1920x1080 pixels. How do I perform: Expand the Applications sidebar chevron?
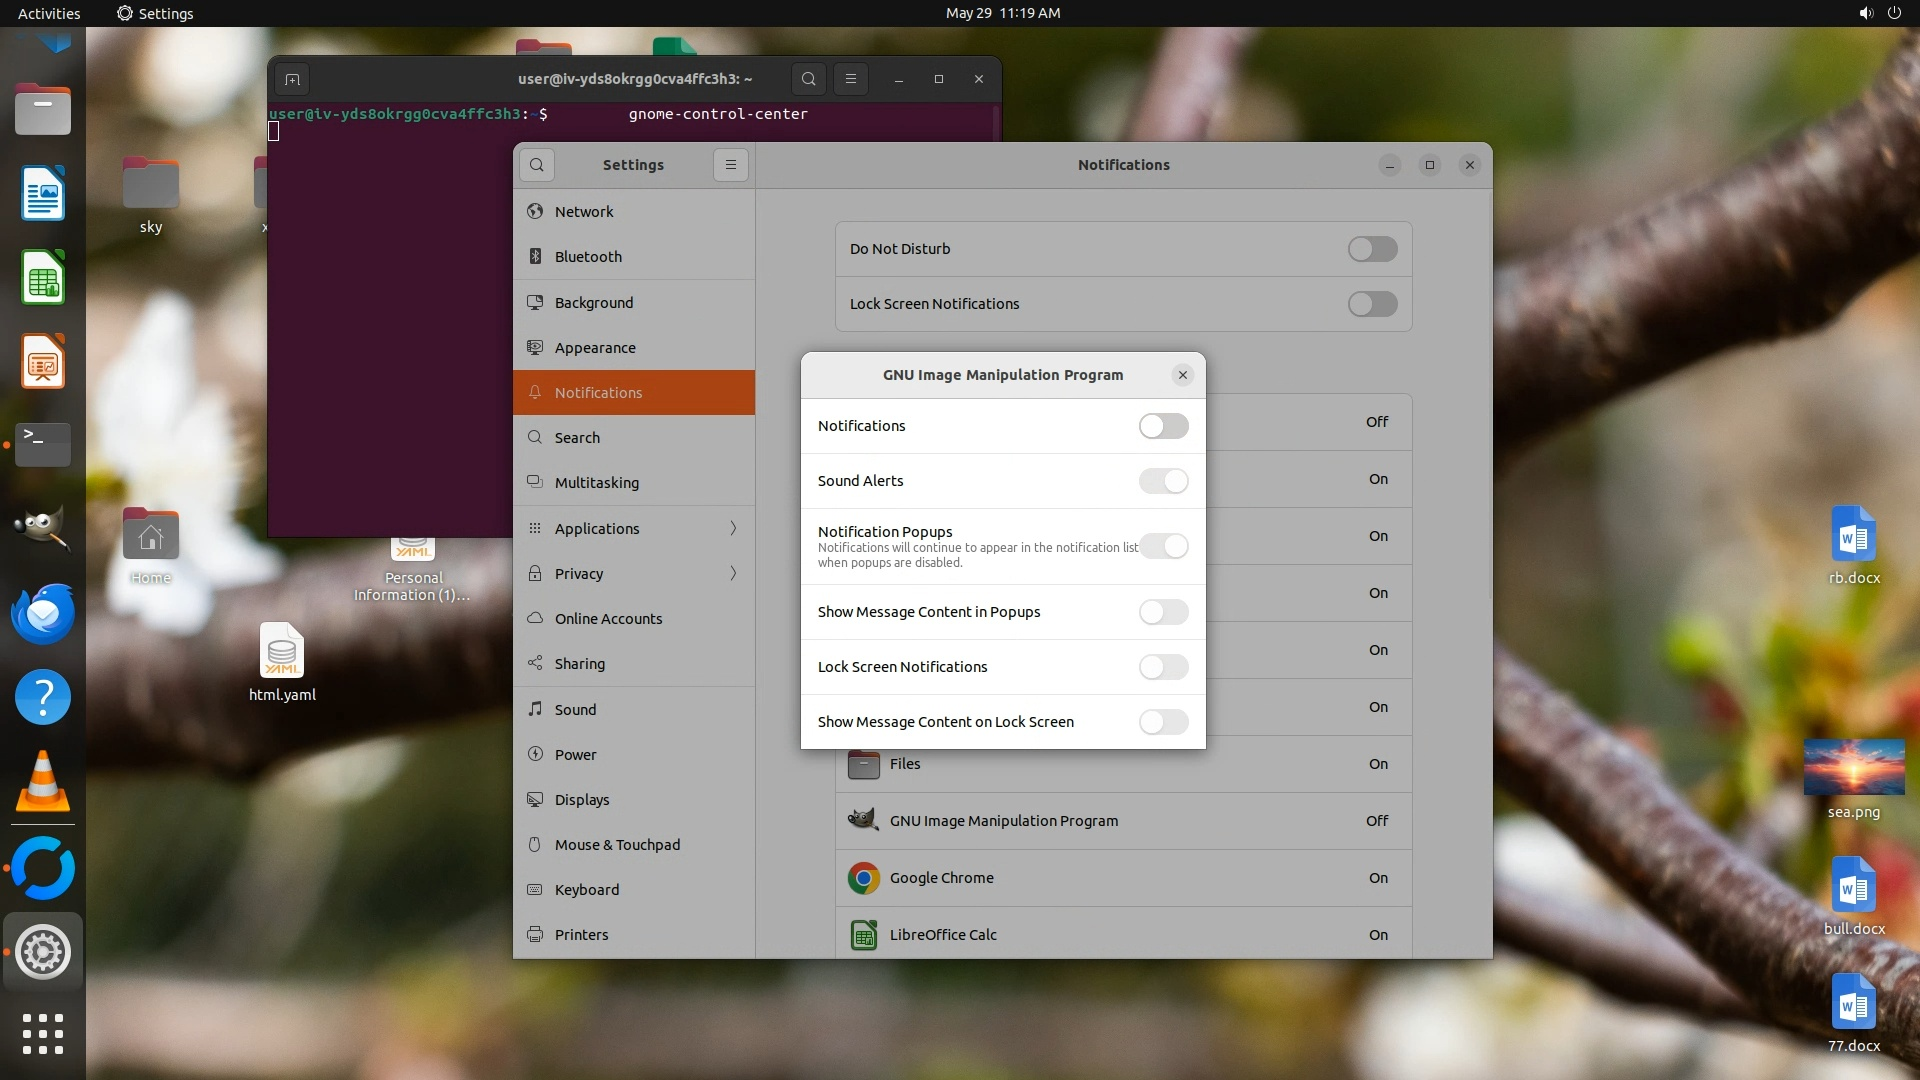pos(733,528)
